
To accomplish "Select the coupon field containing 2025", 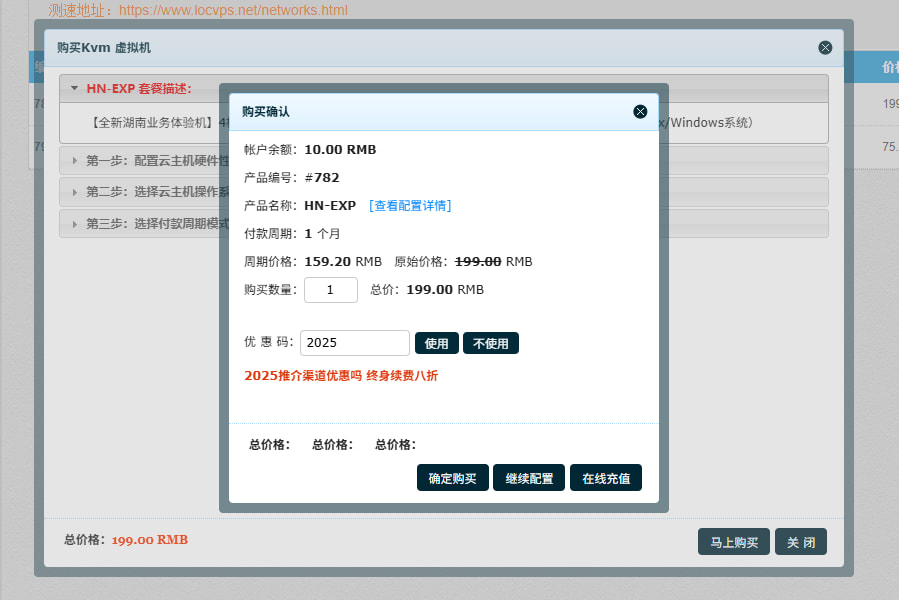I will coord(354,342).
